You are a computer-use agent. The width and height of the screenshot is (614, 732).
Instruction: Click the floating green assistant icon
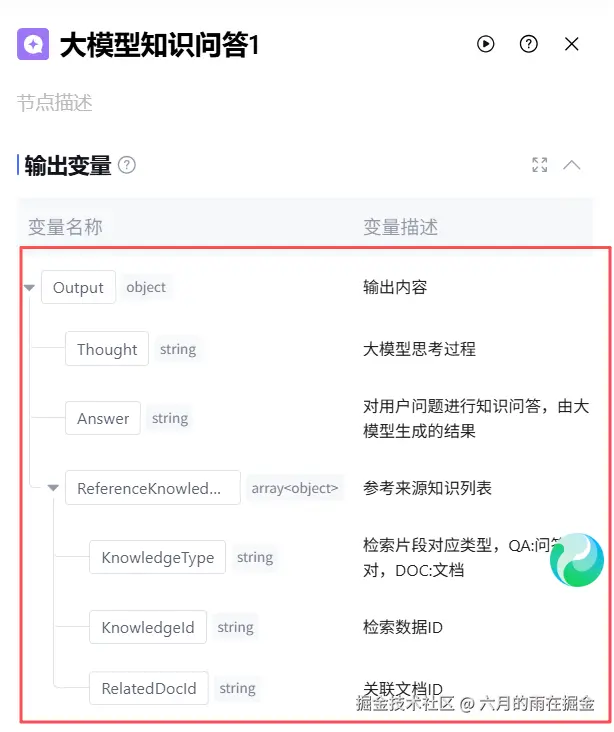click(x=577, y=560)
